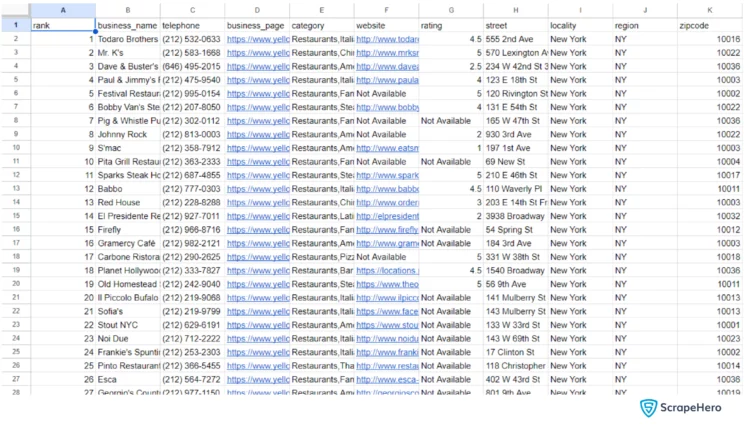744x425 pixels.
Task: Open Firefly website link
Action: pyautogui.click(x=387, y=230)
